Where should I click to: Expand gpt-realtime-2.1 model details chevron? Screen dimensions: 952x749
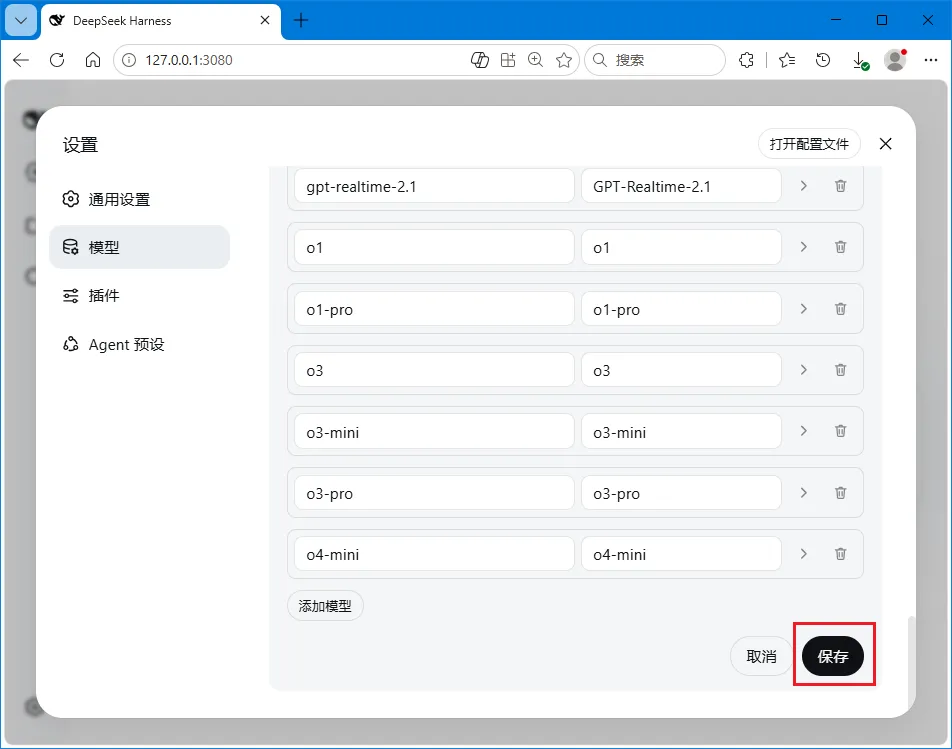[803, 186]
